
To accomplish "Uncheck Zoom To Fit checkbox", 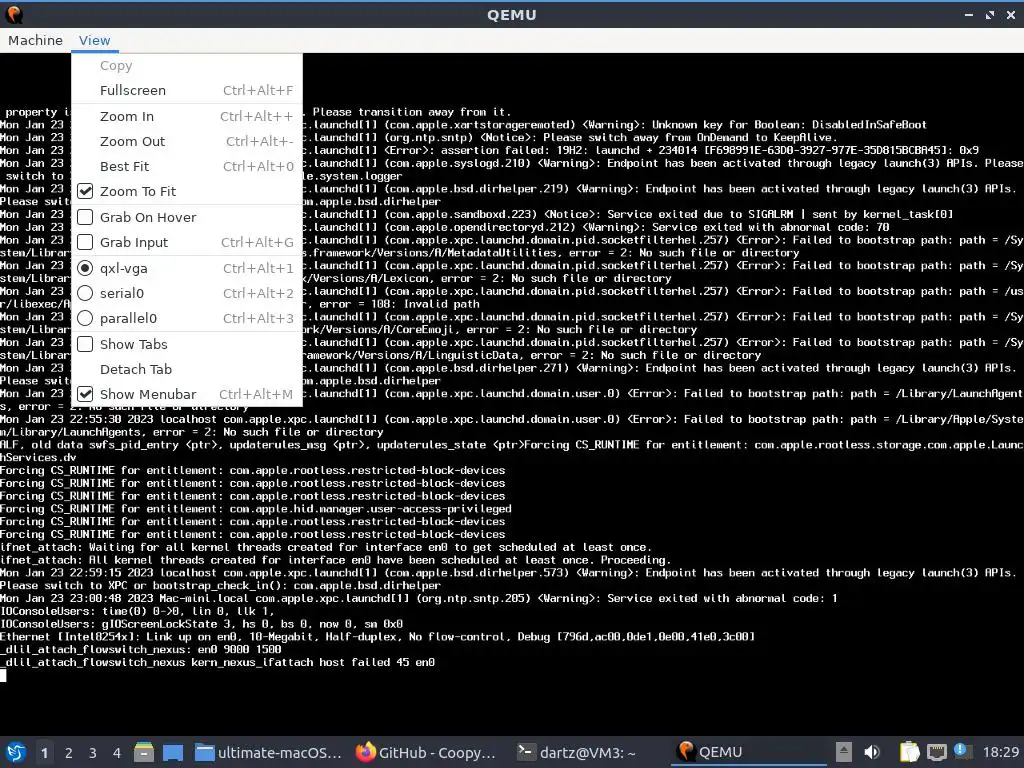I will point(85,191).
